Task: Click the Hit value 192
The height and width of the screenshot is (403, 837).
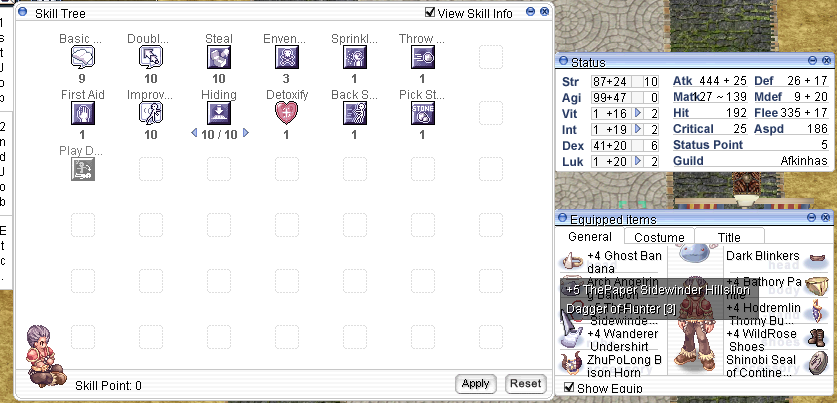Action: click(x=737, y=113)
